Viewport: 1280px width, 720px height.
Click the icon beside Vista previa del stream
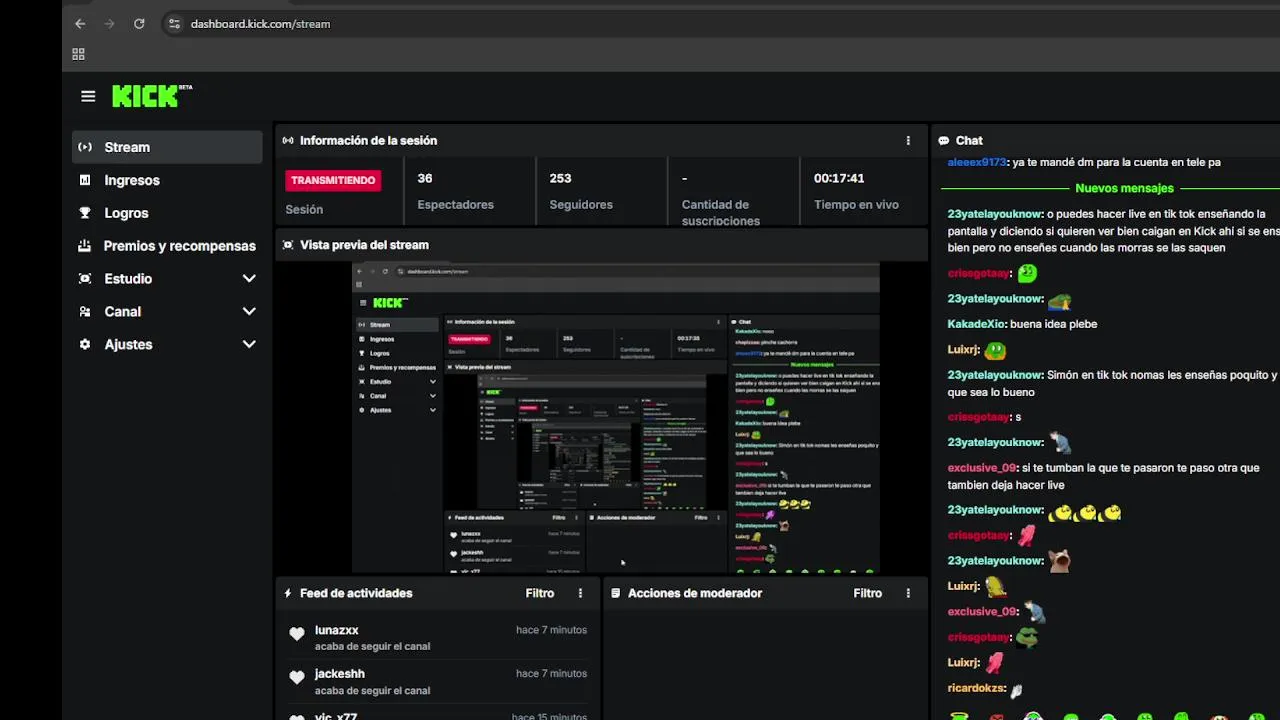click(288, 245)
